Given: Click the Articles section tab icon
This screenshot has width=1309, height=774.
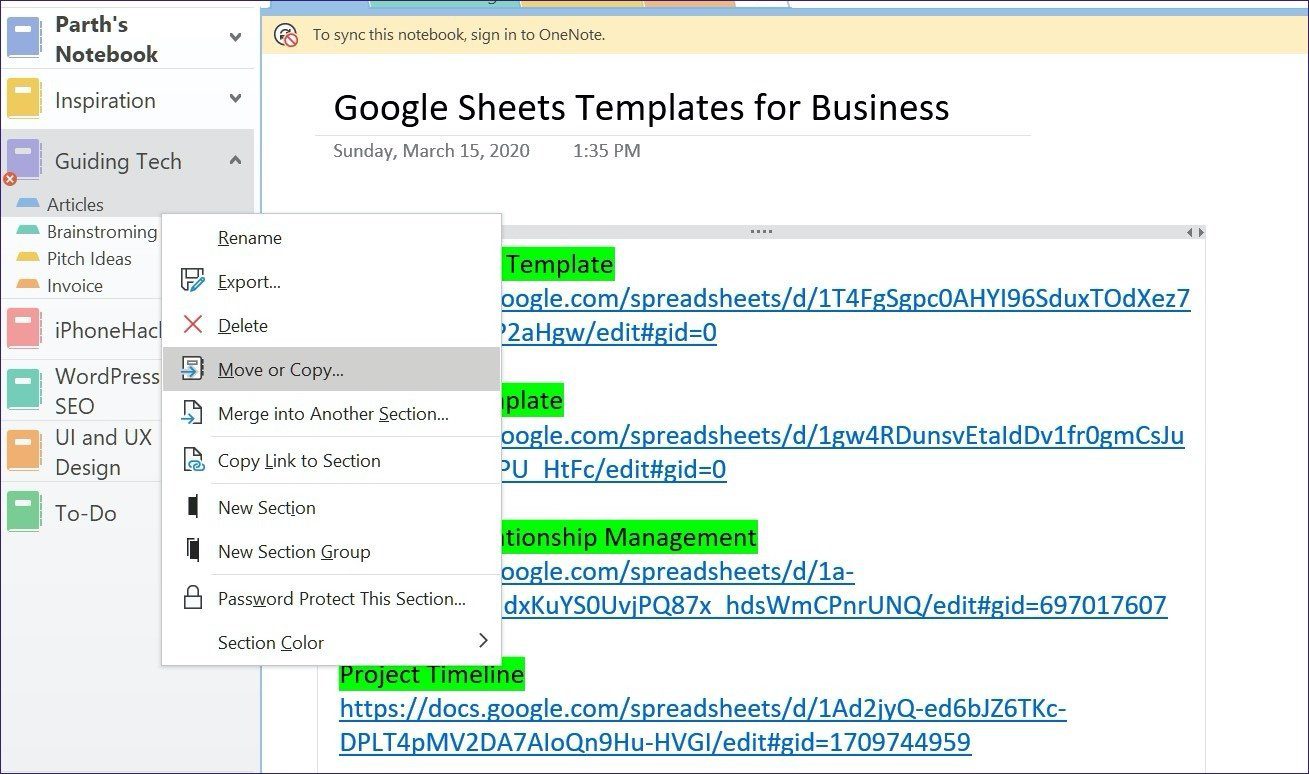Looking at the screenshot, I should pos(28,204).
